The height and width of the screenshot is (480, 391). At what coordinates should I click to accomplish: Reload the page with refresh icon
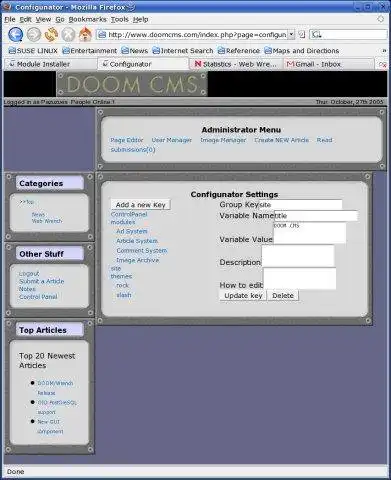[x=51, y=34]
